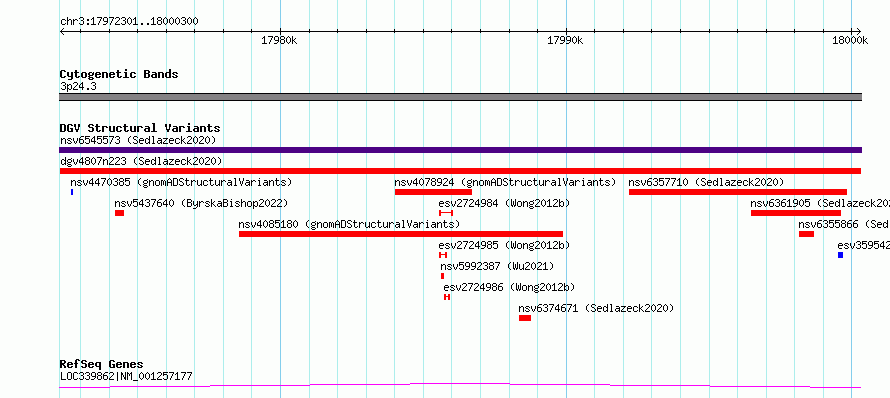Open nsv4078924 (gnomADStructuralVariants) label
Image resolution: width=890 pixels, height=398 pixels.
pos(505,182)
